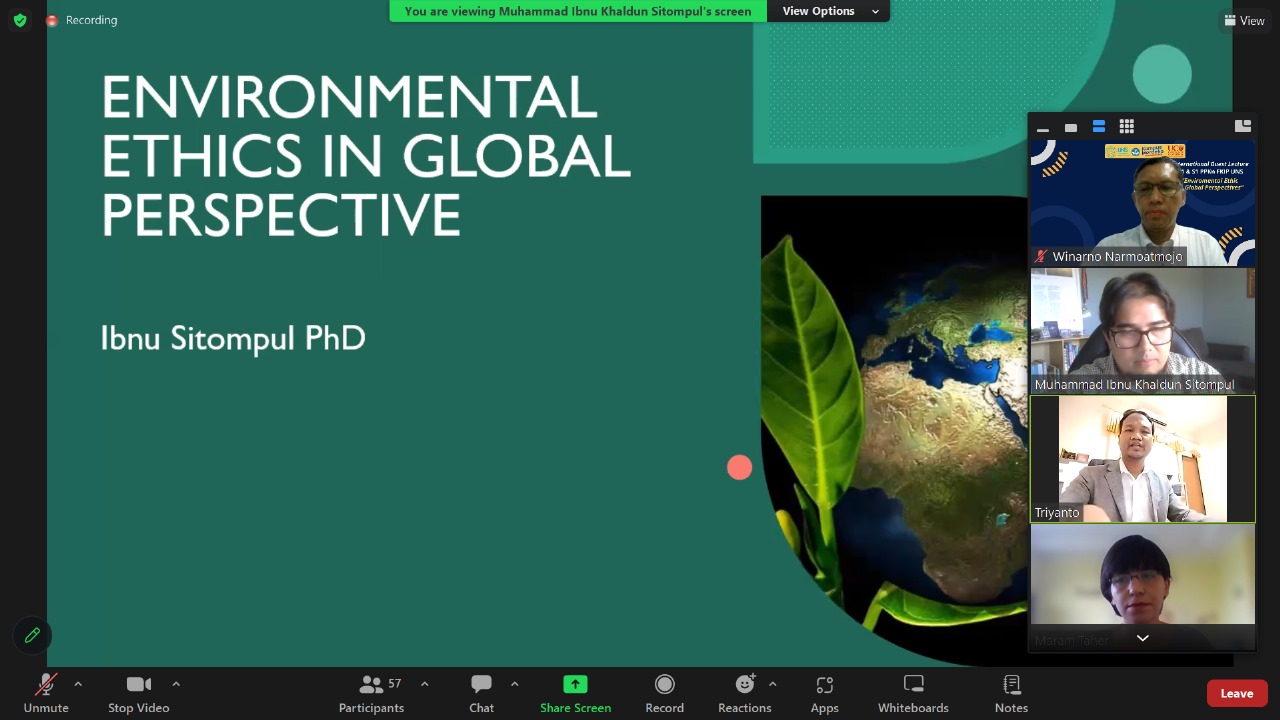Click the green pencil annotate icon

point(32,635)
